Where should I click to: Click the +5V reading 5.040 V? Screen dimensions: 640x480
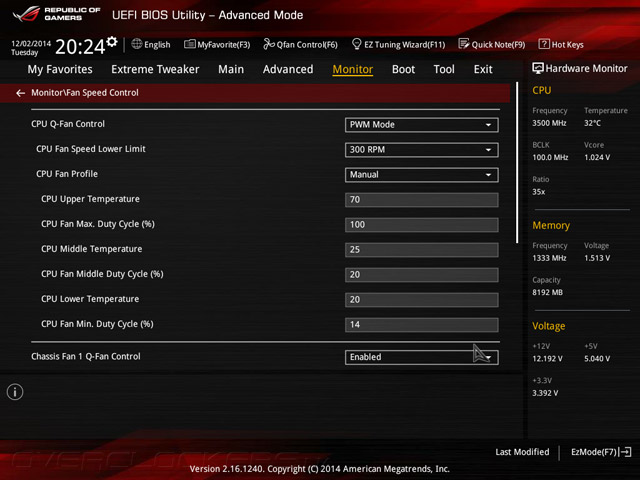(x=597, y=359)
